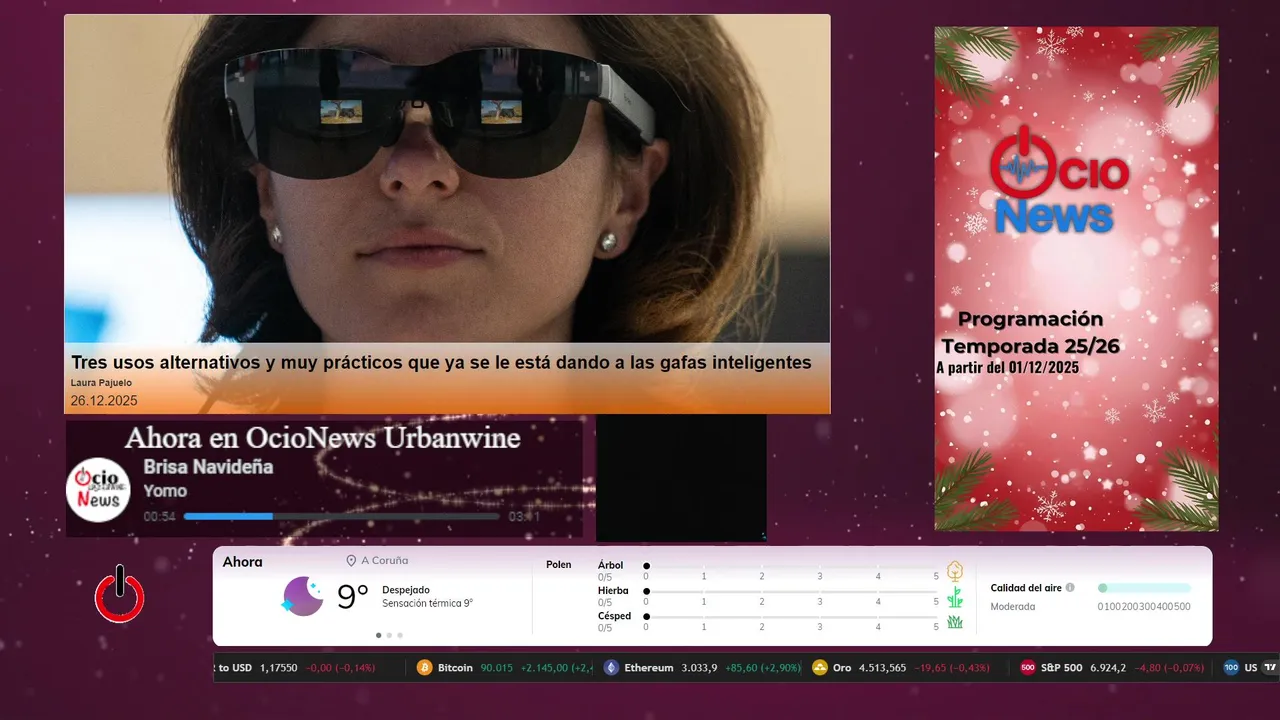Click the OcioNews logo in the red banner
Screen dimensions: 1280x720
pyautogui.click(x=1059, y=181)
